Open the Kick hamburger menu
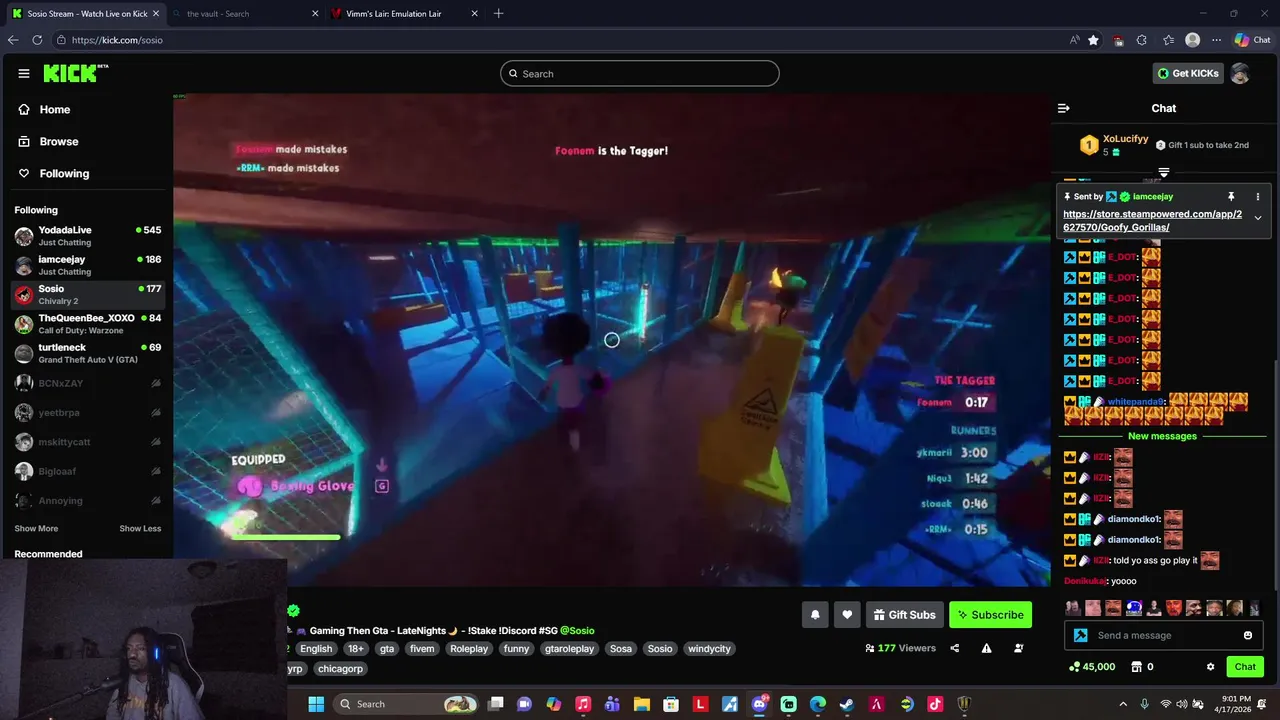The image size is (1280, 720). 23,73
